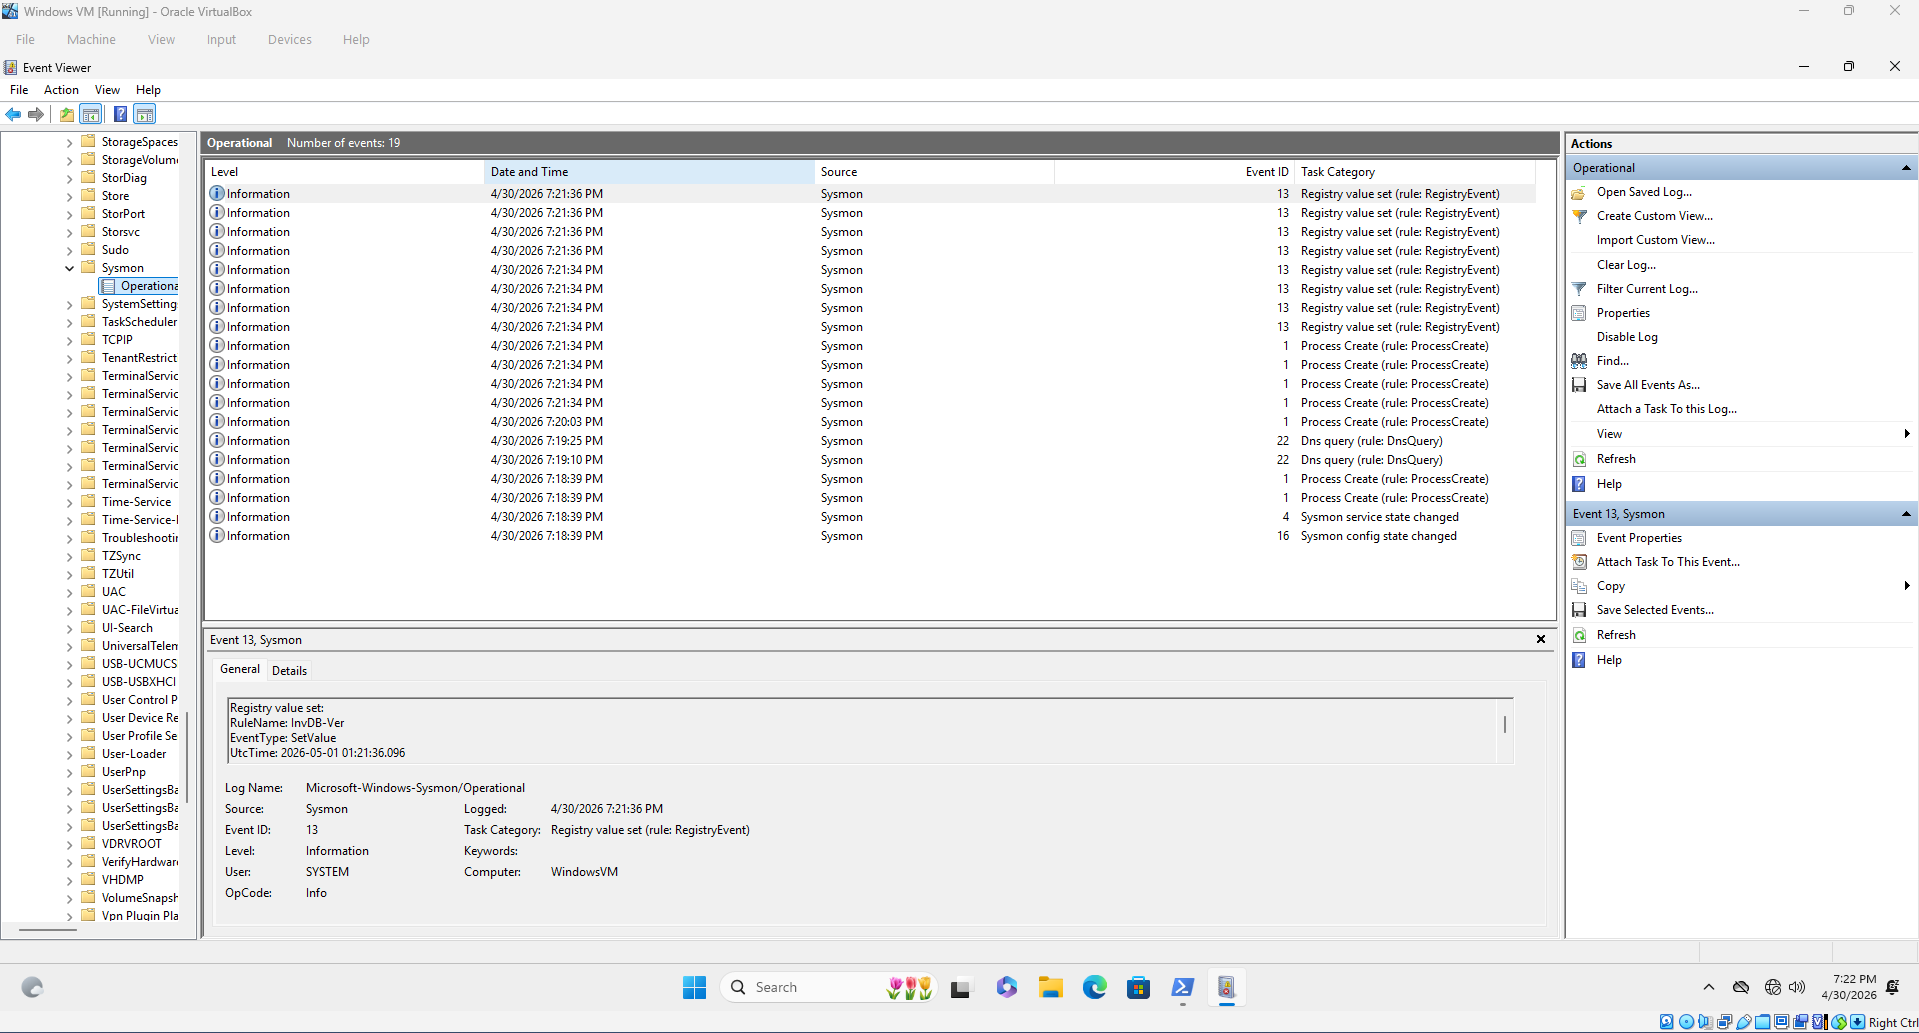Open Task View from the taskbar
1919x1033 pixels.
point(961,988)
